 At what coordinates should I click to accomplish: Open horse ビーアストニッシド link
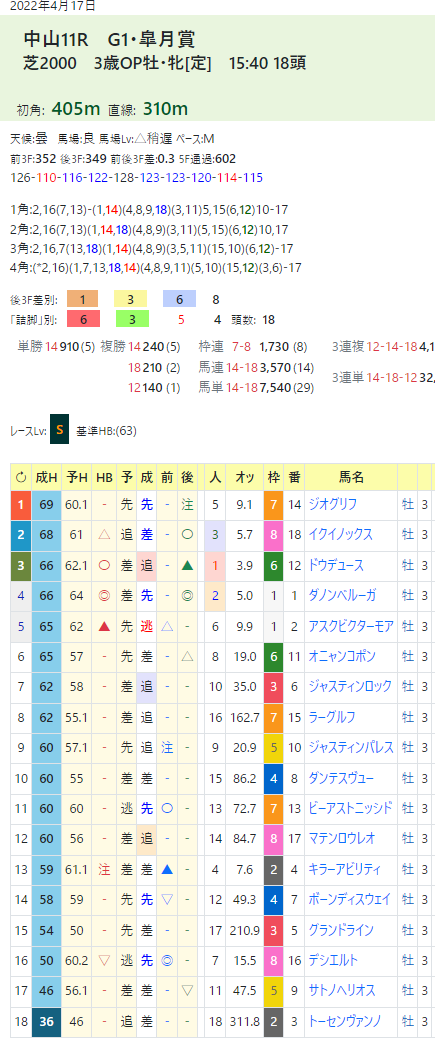351,808
